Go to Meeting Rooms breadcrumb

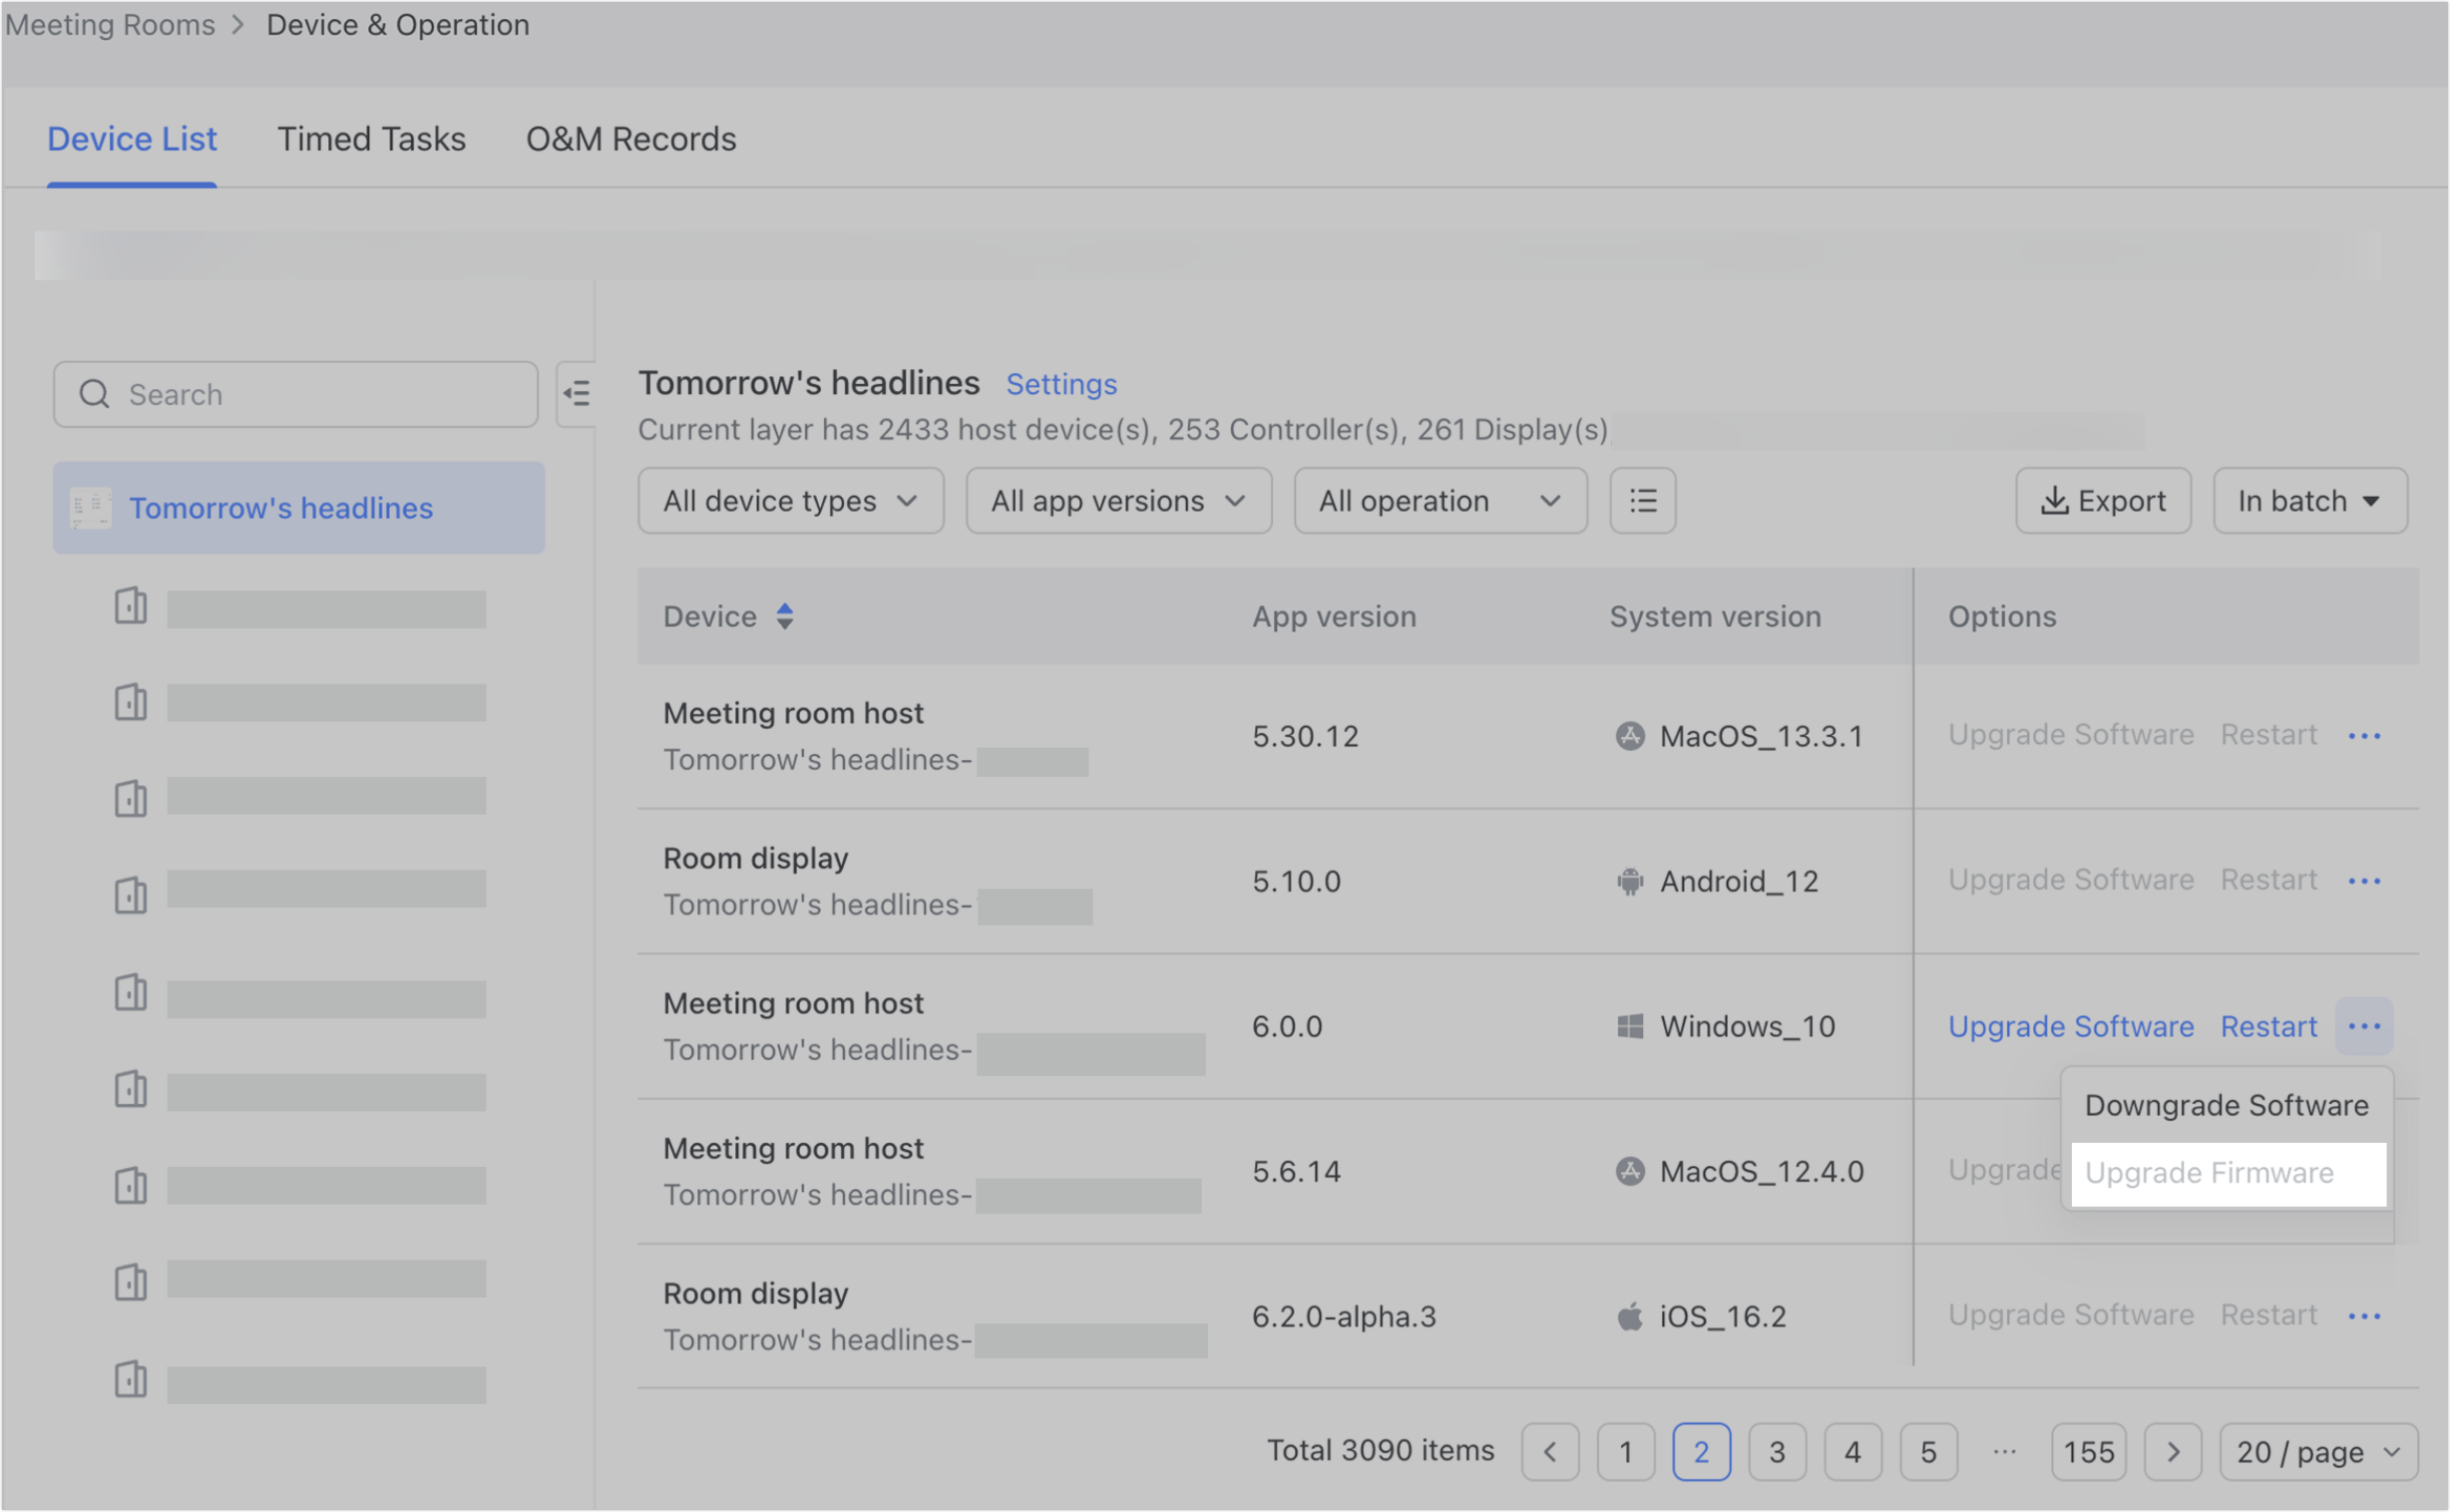point(110,24)
